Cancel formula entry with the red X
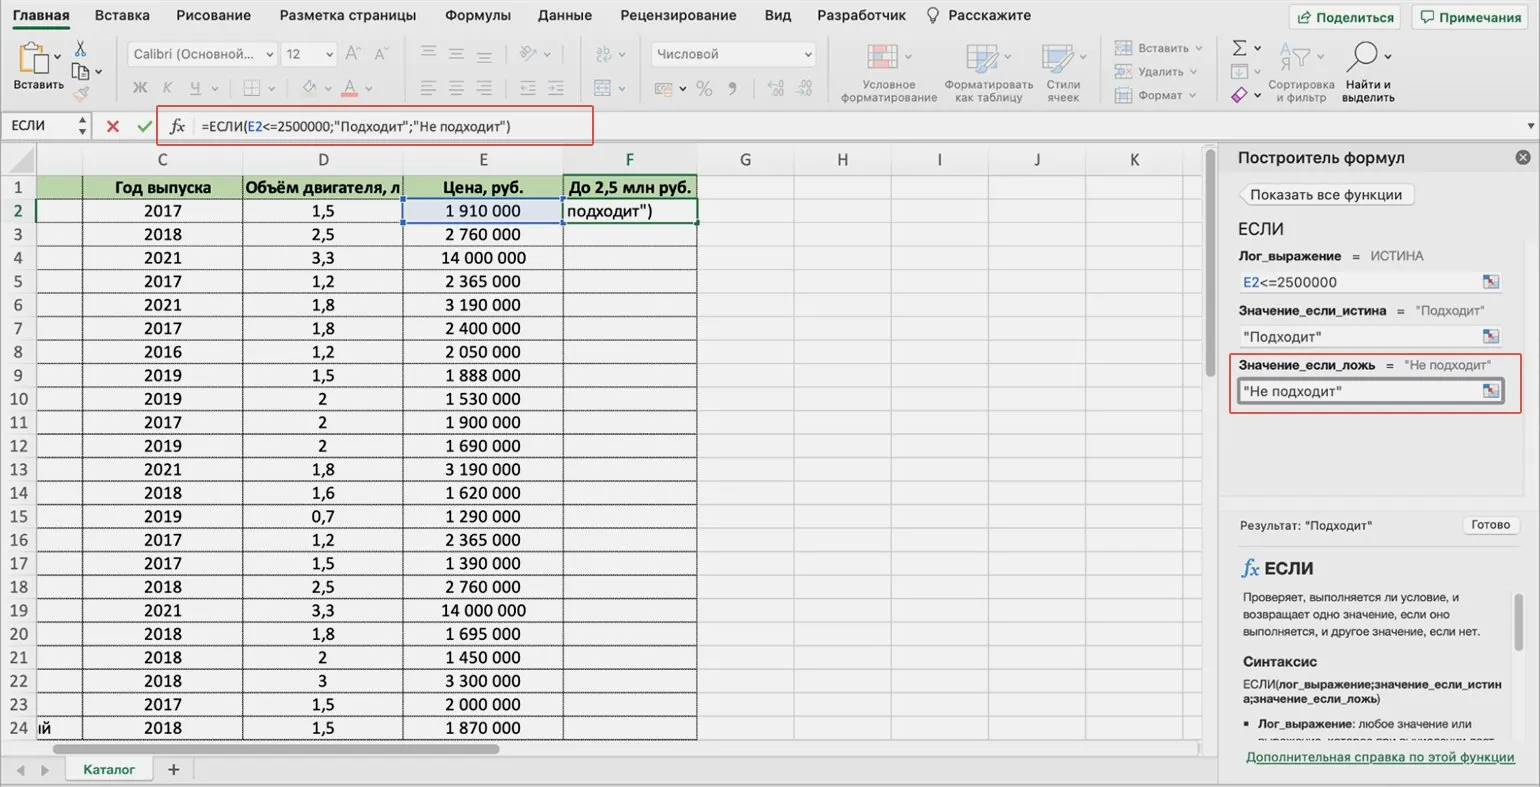This screenshot has height=787, width=1540. 113,126
